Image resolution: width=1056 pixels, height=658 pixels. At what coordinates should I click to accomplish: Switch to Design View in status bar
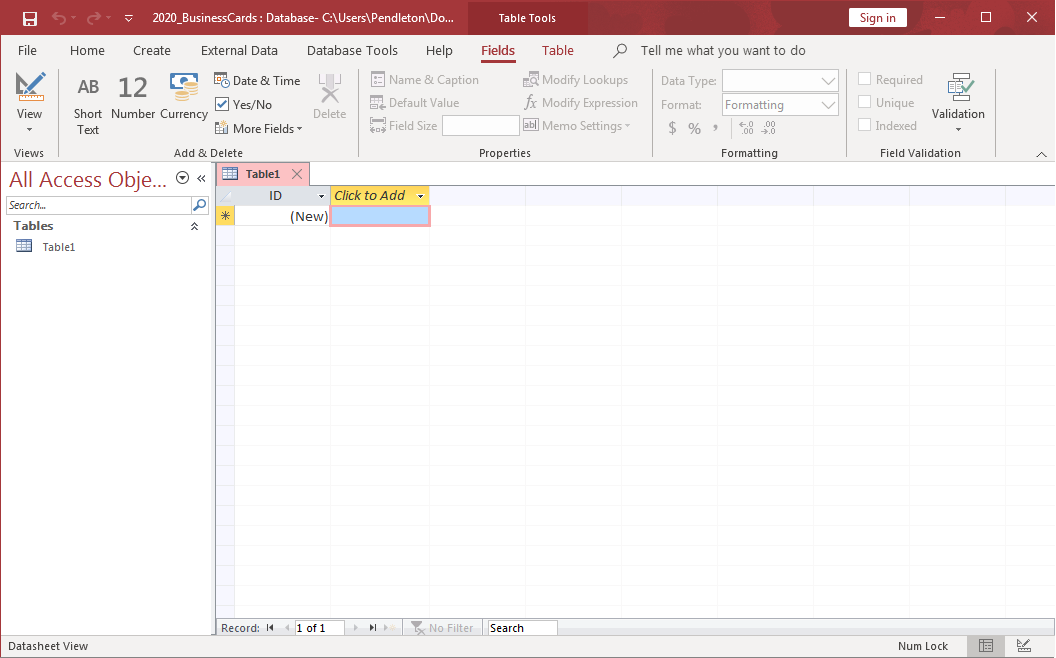(x=1024, y=646)
